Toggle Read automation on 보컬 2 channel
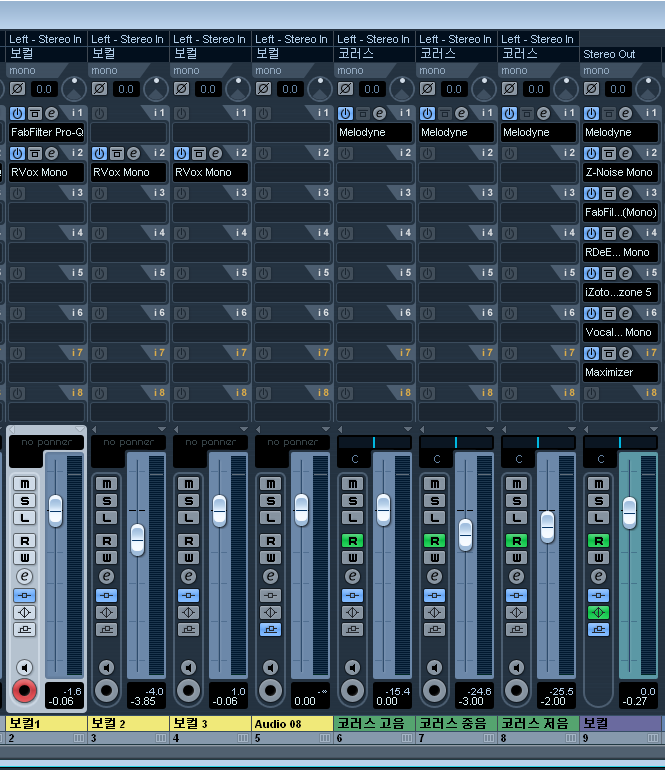The height and width of the screenshot is (770, 665). [x=106, y=541]
